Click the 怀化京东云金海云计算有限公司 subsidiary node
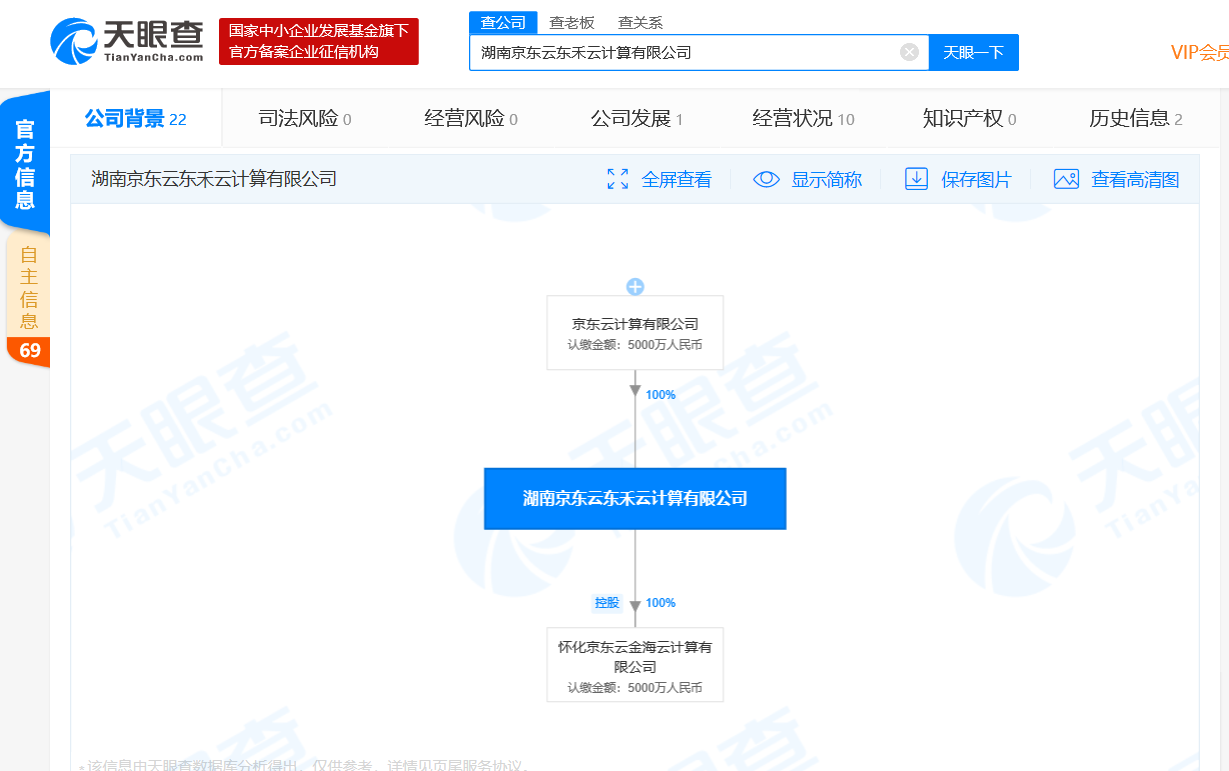Image resolution: width=1229 pixels, height=771 pixels. 635,665
